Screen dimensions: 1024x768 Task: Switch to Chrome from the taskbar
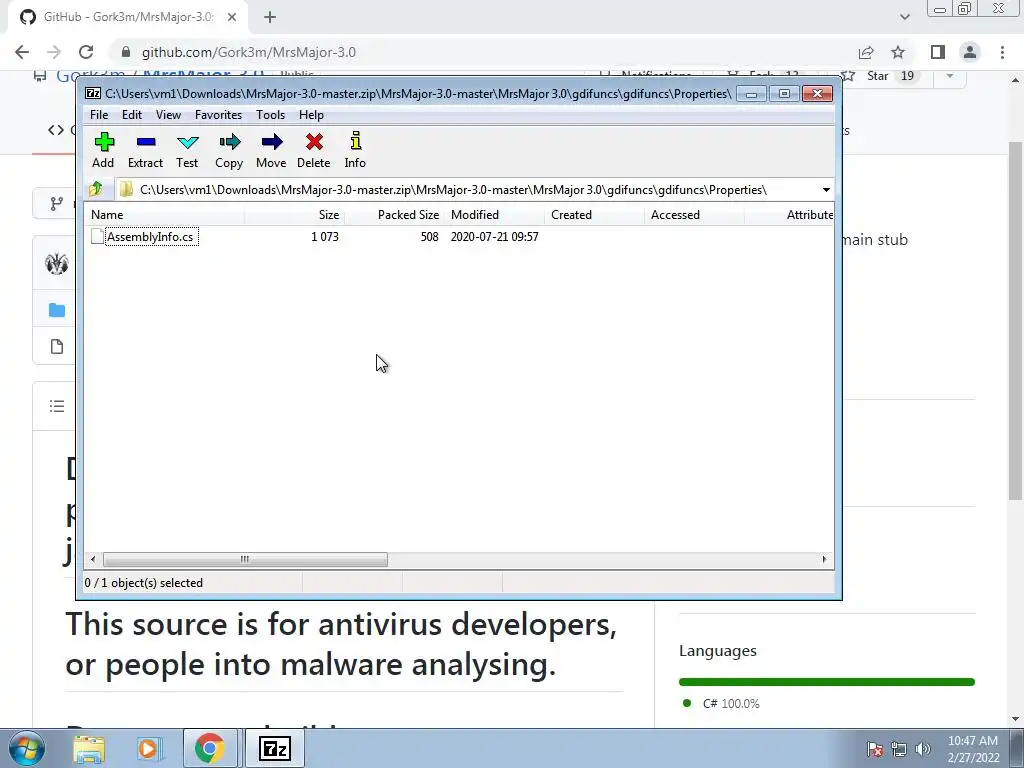coord(210,749)
